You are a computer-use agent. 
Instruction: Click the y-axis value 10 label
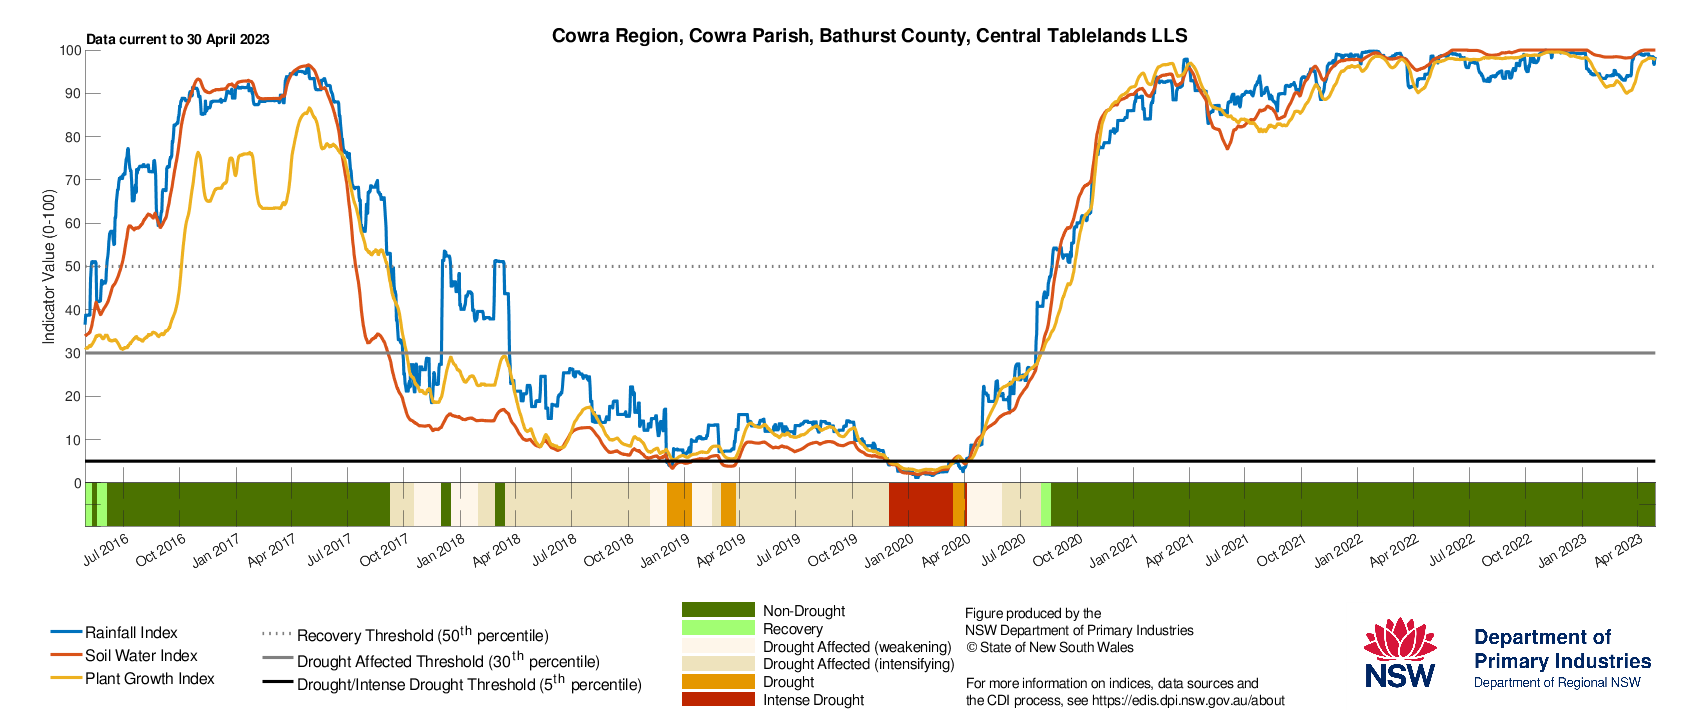74,440
